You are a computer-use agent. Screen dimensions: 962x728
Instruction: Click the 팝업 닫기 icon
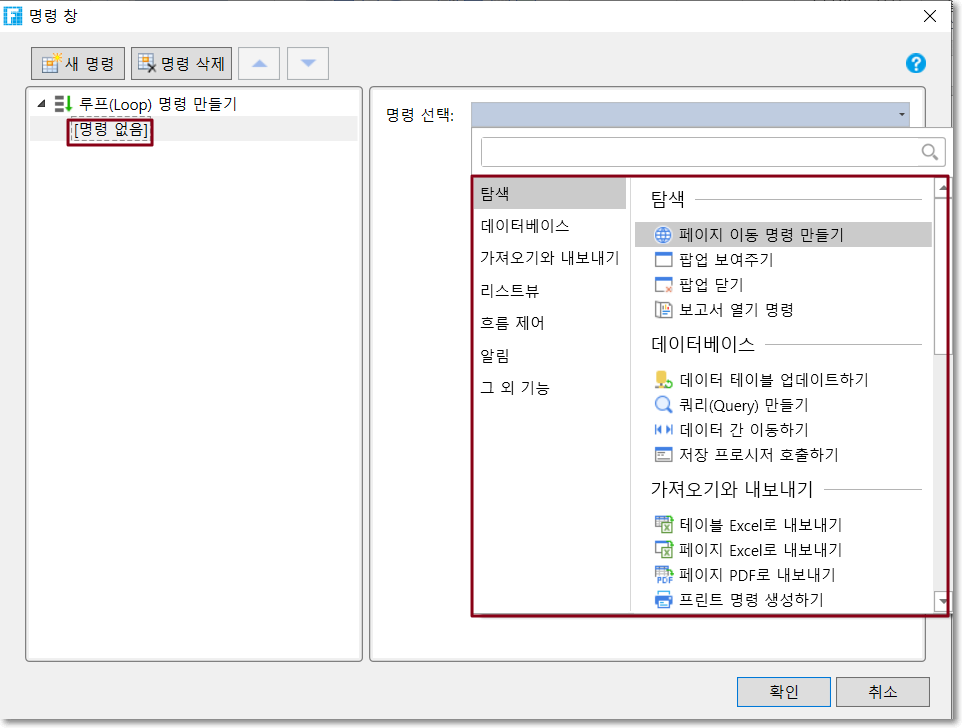(663, 285)
